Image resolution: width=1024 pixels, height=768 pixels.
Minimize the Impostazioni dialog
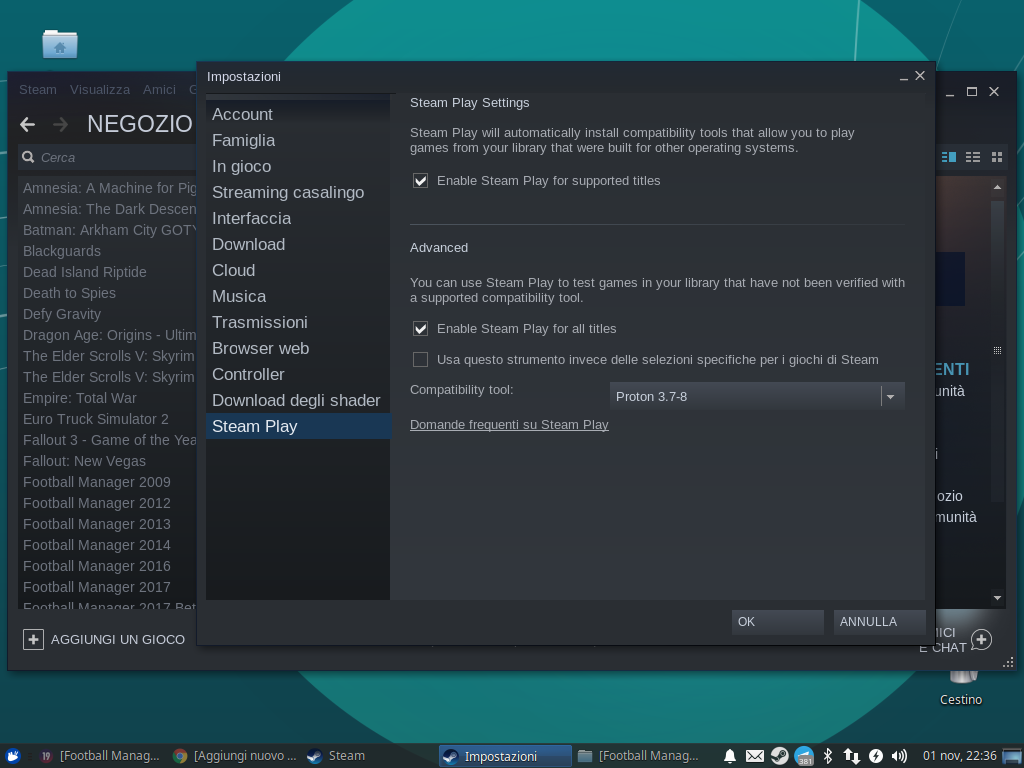(904, 77)
